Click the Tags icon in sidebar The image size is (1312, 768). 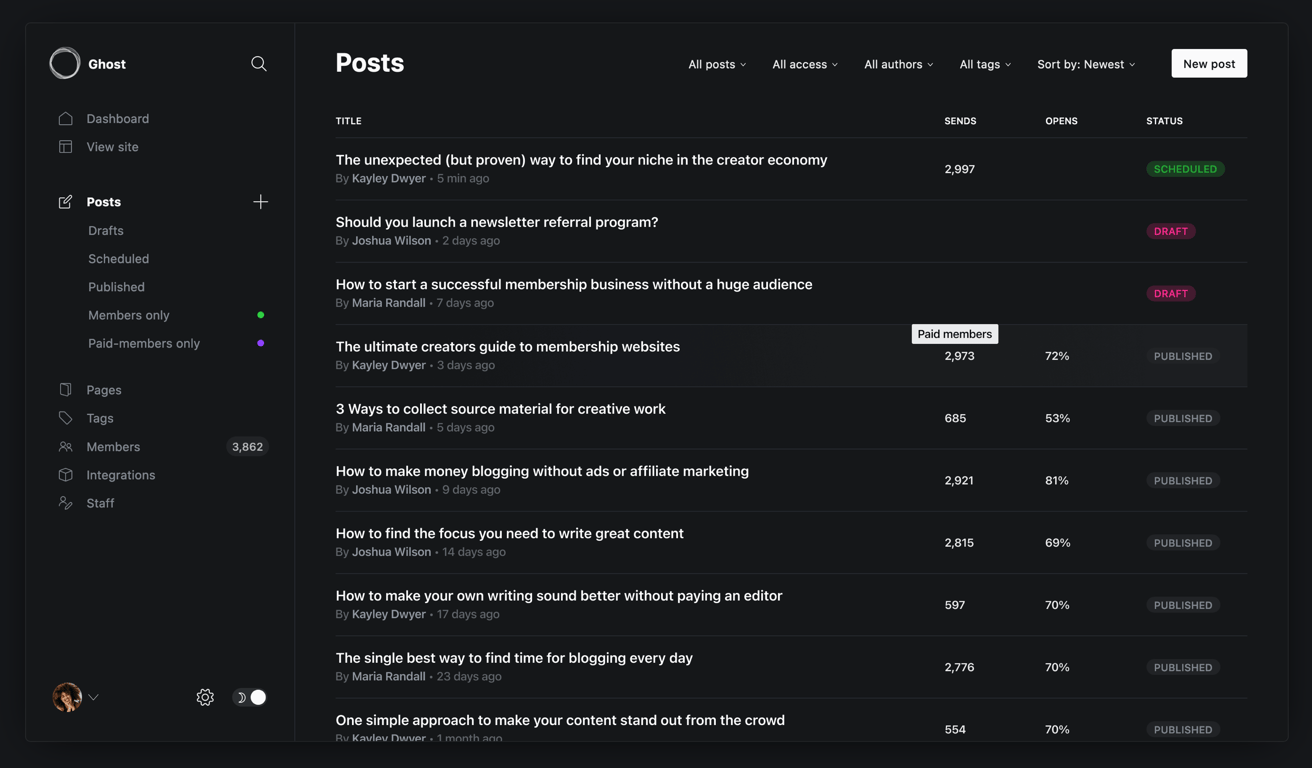click(66, 418)
